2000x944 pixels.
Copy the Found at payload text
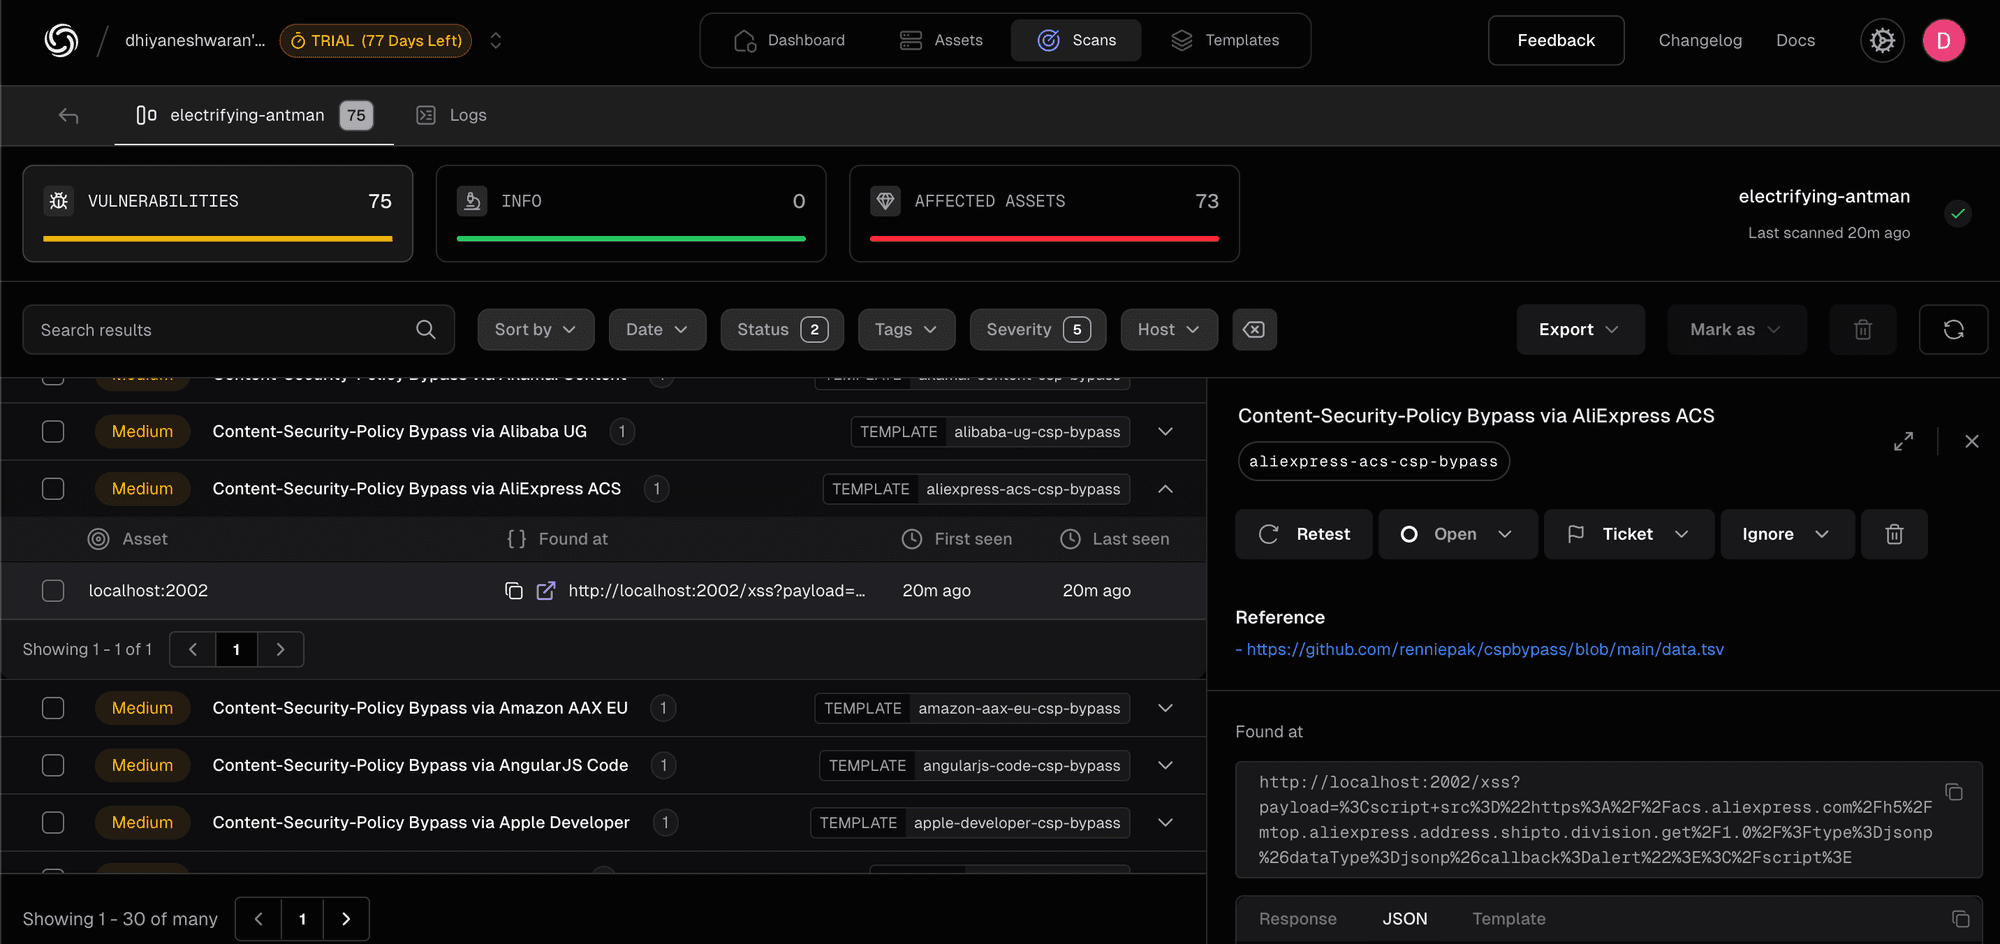(1954, 792)
